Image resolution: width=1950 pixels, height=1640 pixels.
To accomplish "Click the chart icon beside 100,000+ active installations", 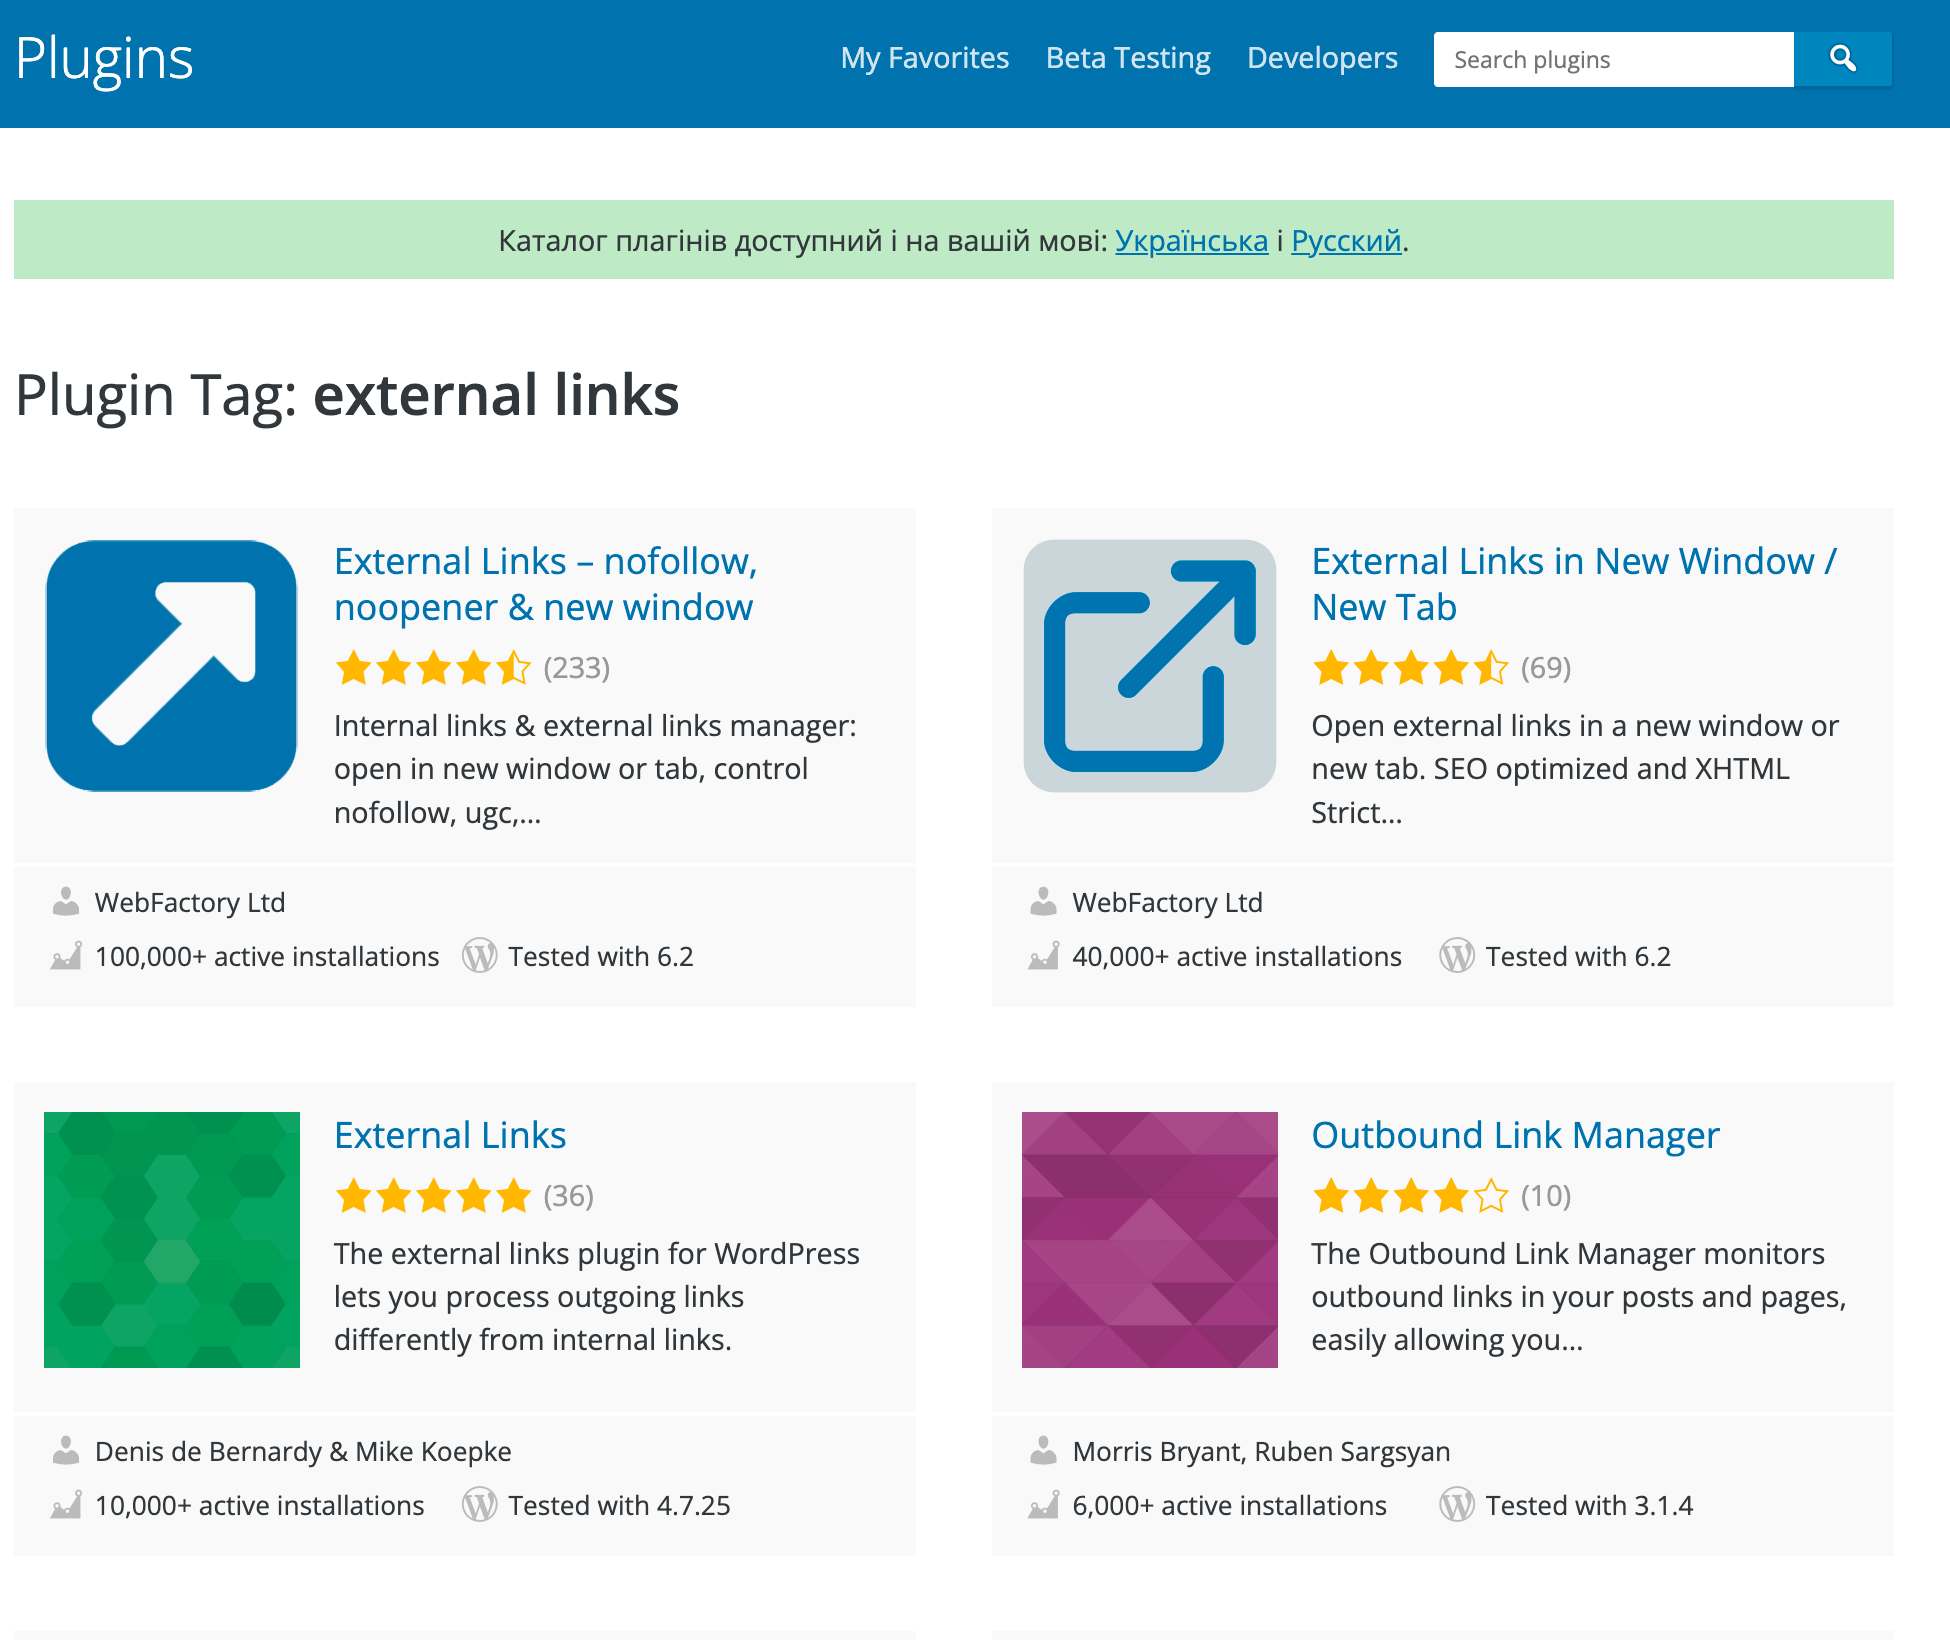I will click(x=66, y=956).
